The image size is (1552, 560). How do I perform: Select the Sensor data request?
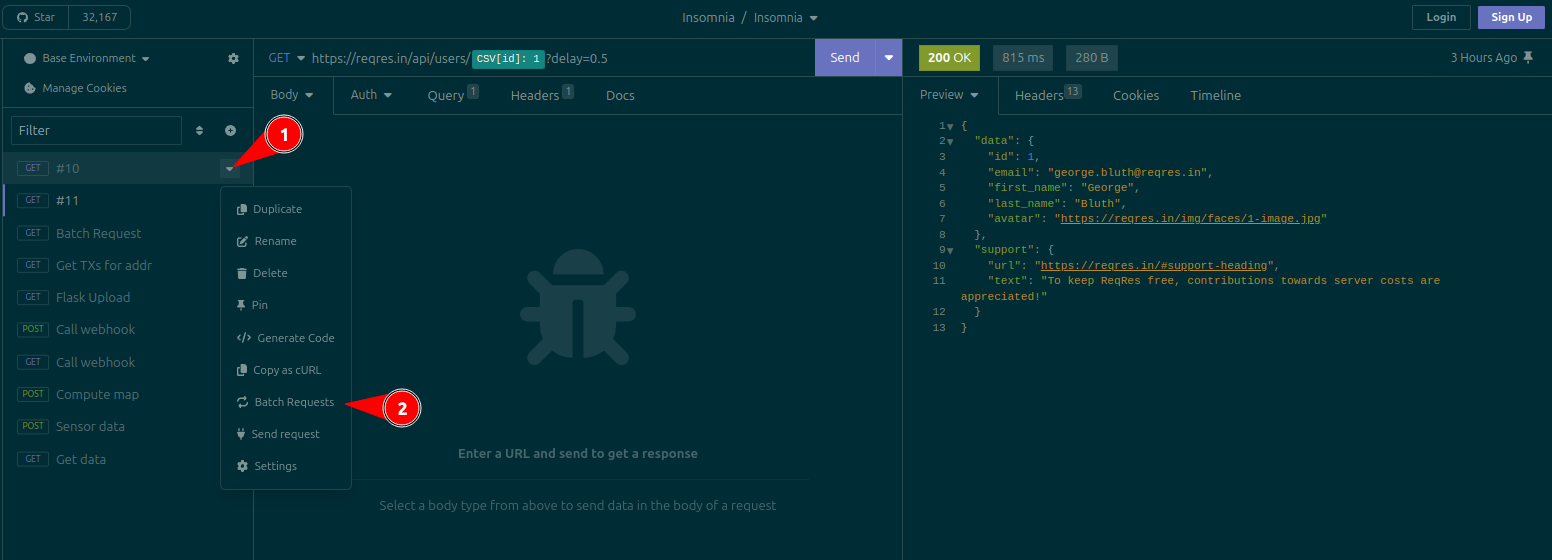(x=127, y=426)
